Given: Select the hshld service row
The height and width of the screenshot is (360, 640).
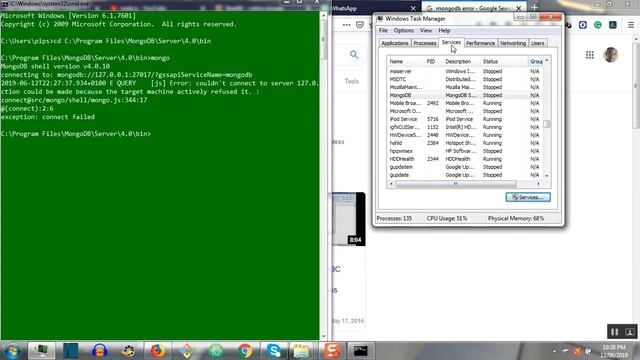Looking at the screenshot, I should 465,143.
